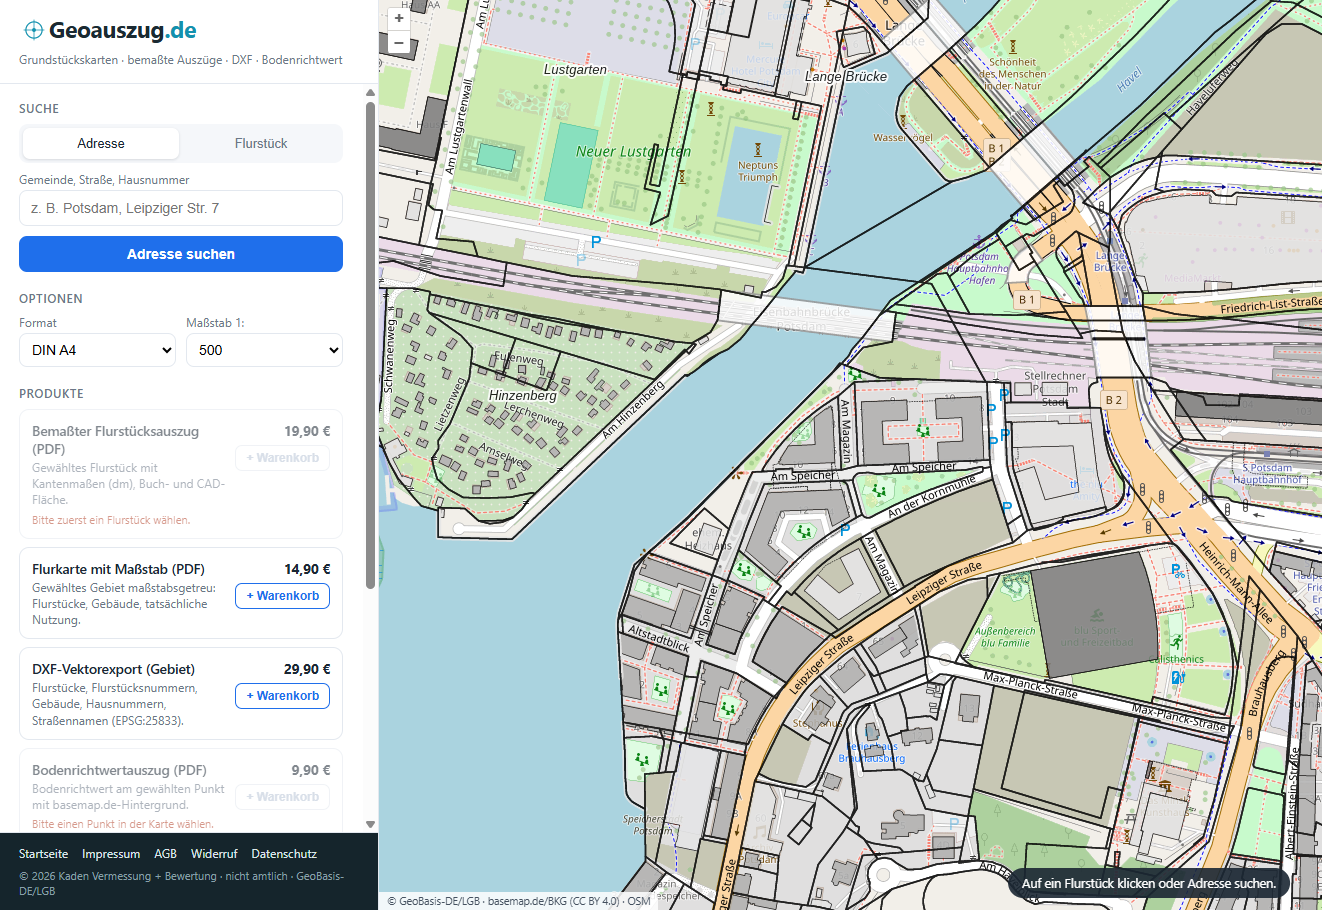Click the 29,90 € price

[307, 669]
